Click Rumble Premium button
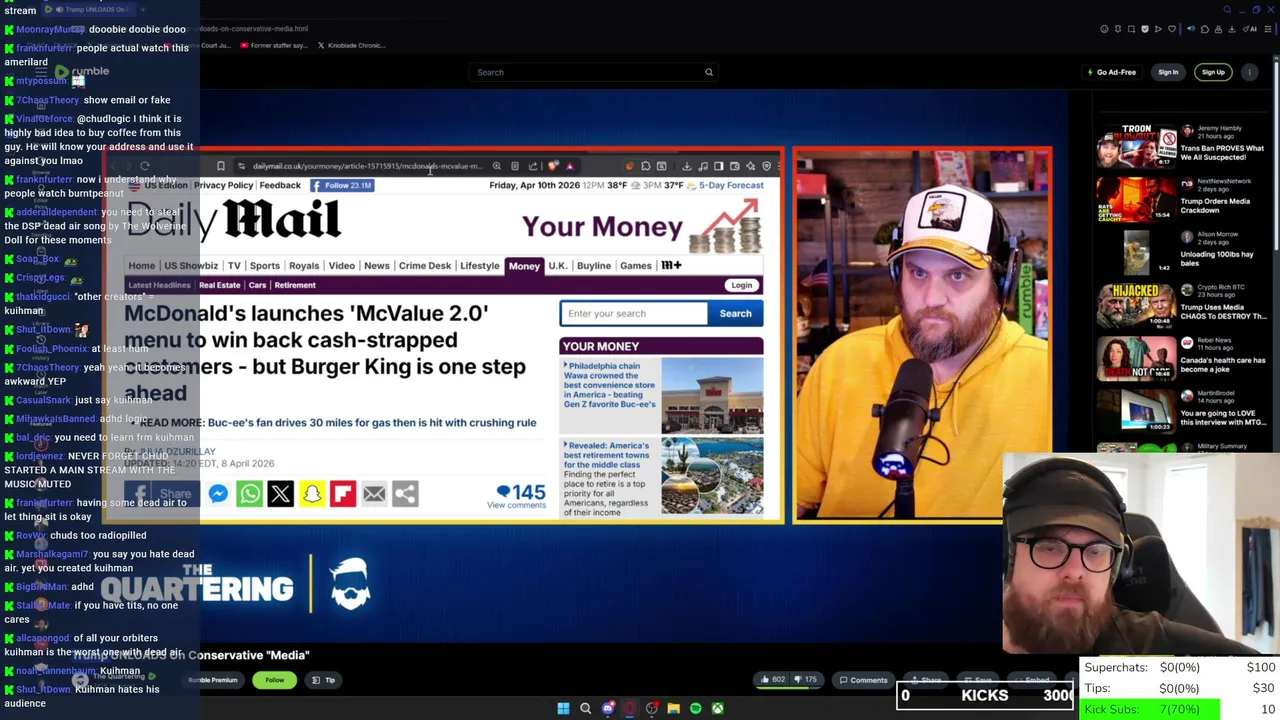The image size is (1280, 720). (x=213, y=680)
